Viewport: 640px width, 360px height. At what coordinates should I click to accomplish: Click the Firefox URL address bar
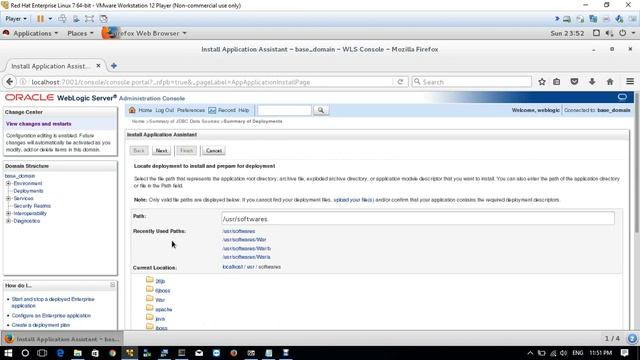211,82
